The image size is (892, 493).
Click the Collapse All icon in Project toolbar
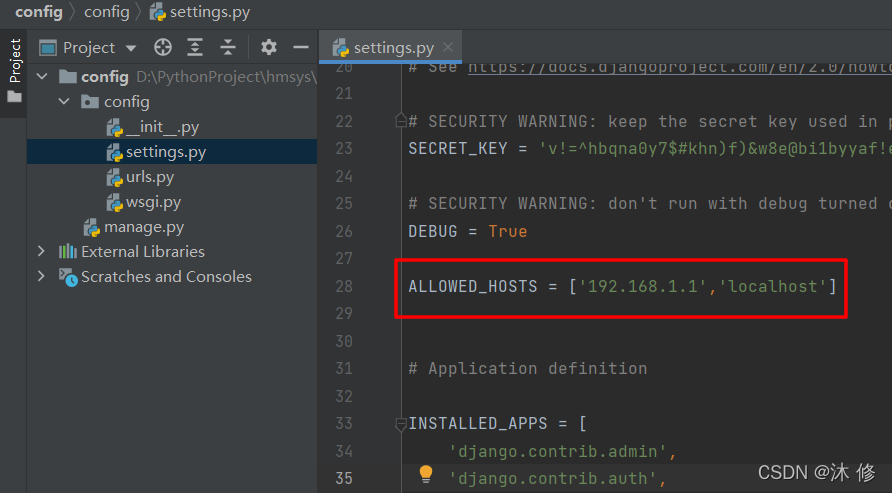point(228,47)
